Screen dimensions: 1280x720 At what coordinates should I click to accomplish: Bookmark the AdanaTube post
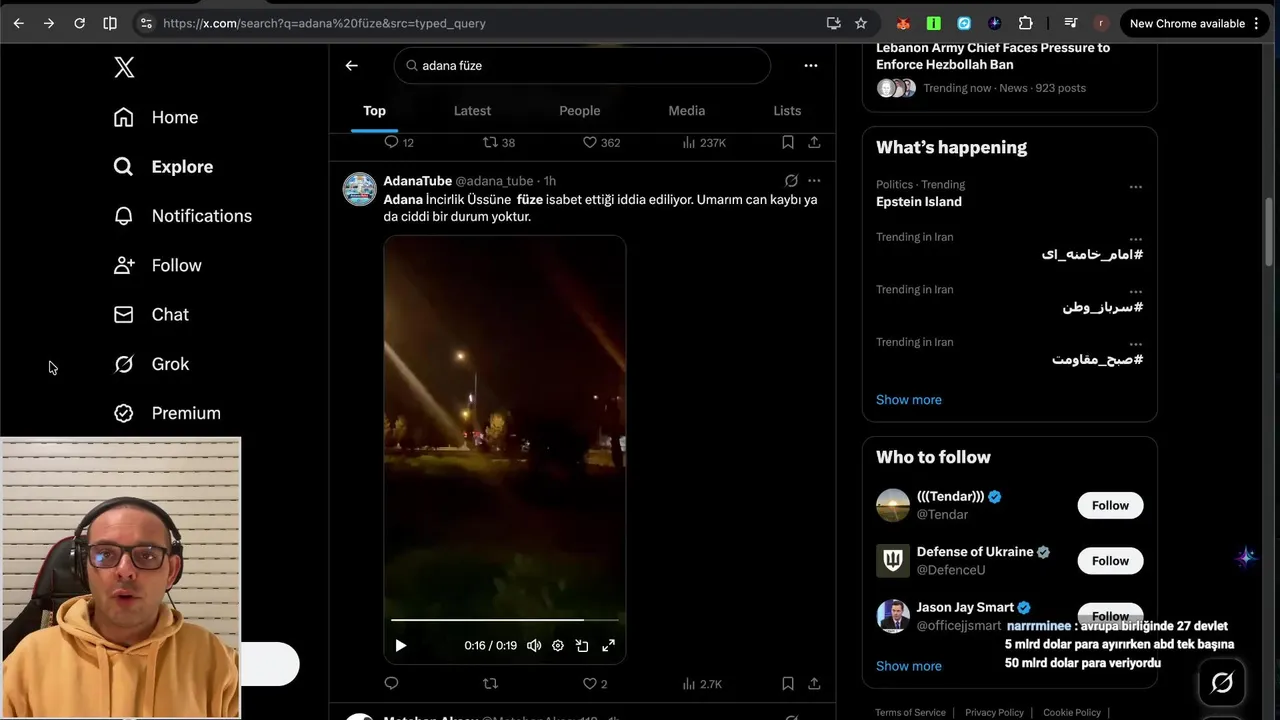(x=788, y=684)
